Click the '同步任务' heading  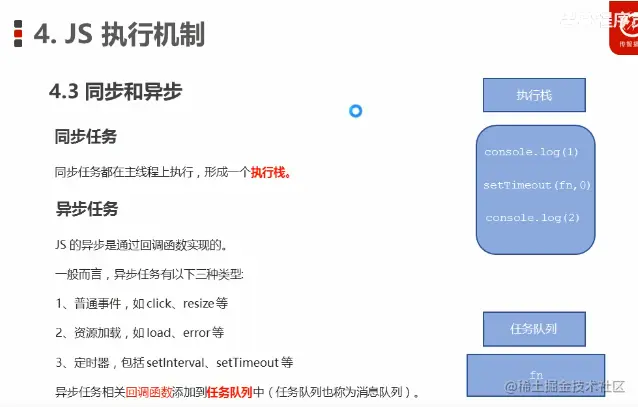coord(86,136)
